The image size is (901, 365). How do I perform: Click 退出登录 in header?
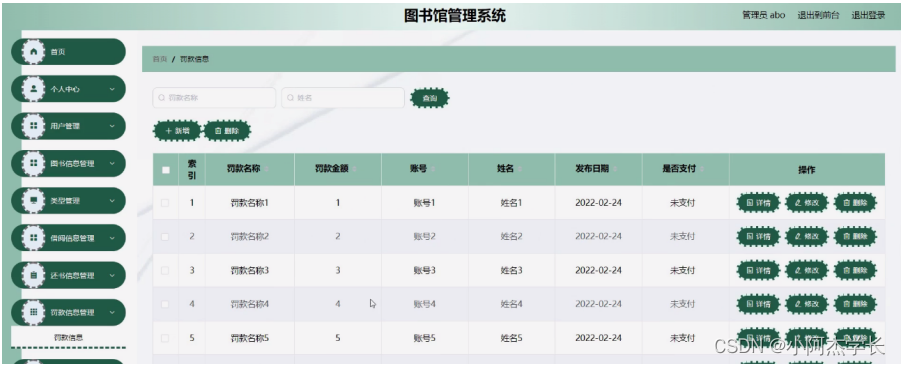point(868,16)
